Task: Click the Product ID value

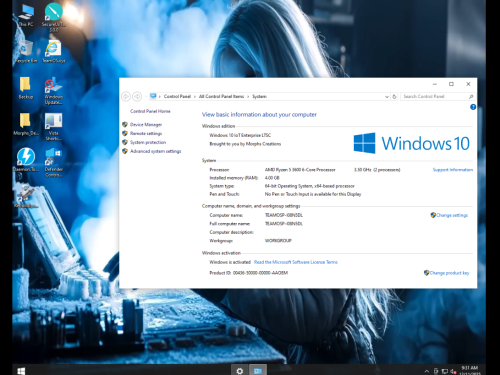Action: coord(260,273)
